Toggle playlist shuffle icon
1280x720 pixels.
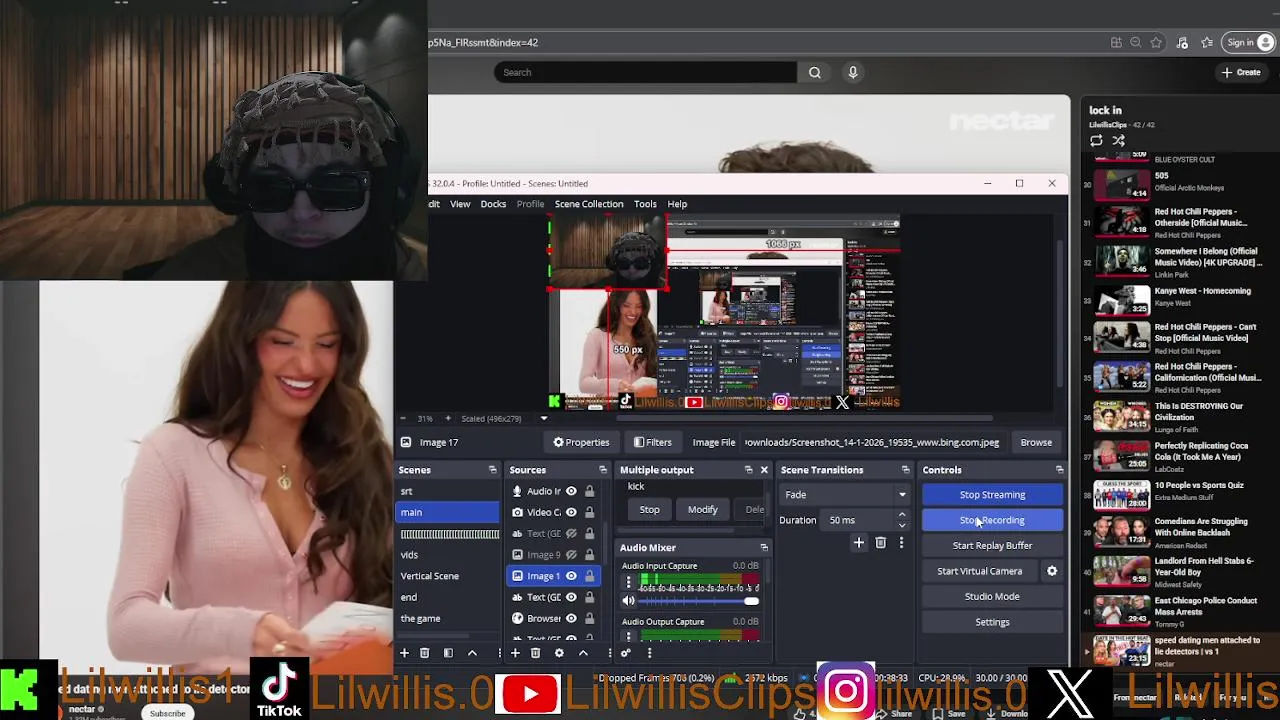(x=1119, y=141)
